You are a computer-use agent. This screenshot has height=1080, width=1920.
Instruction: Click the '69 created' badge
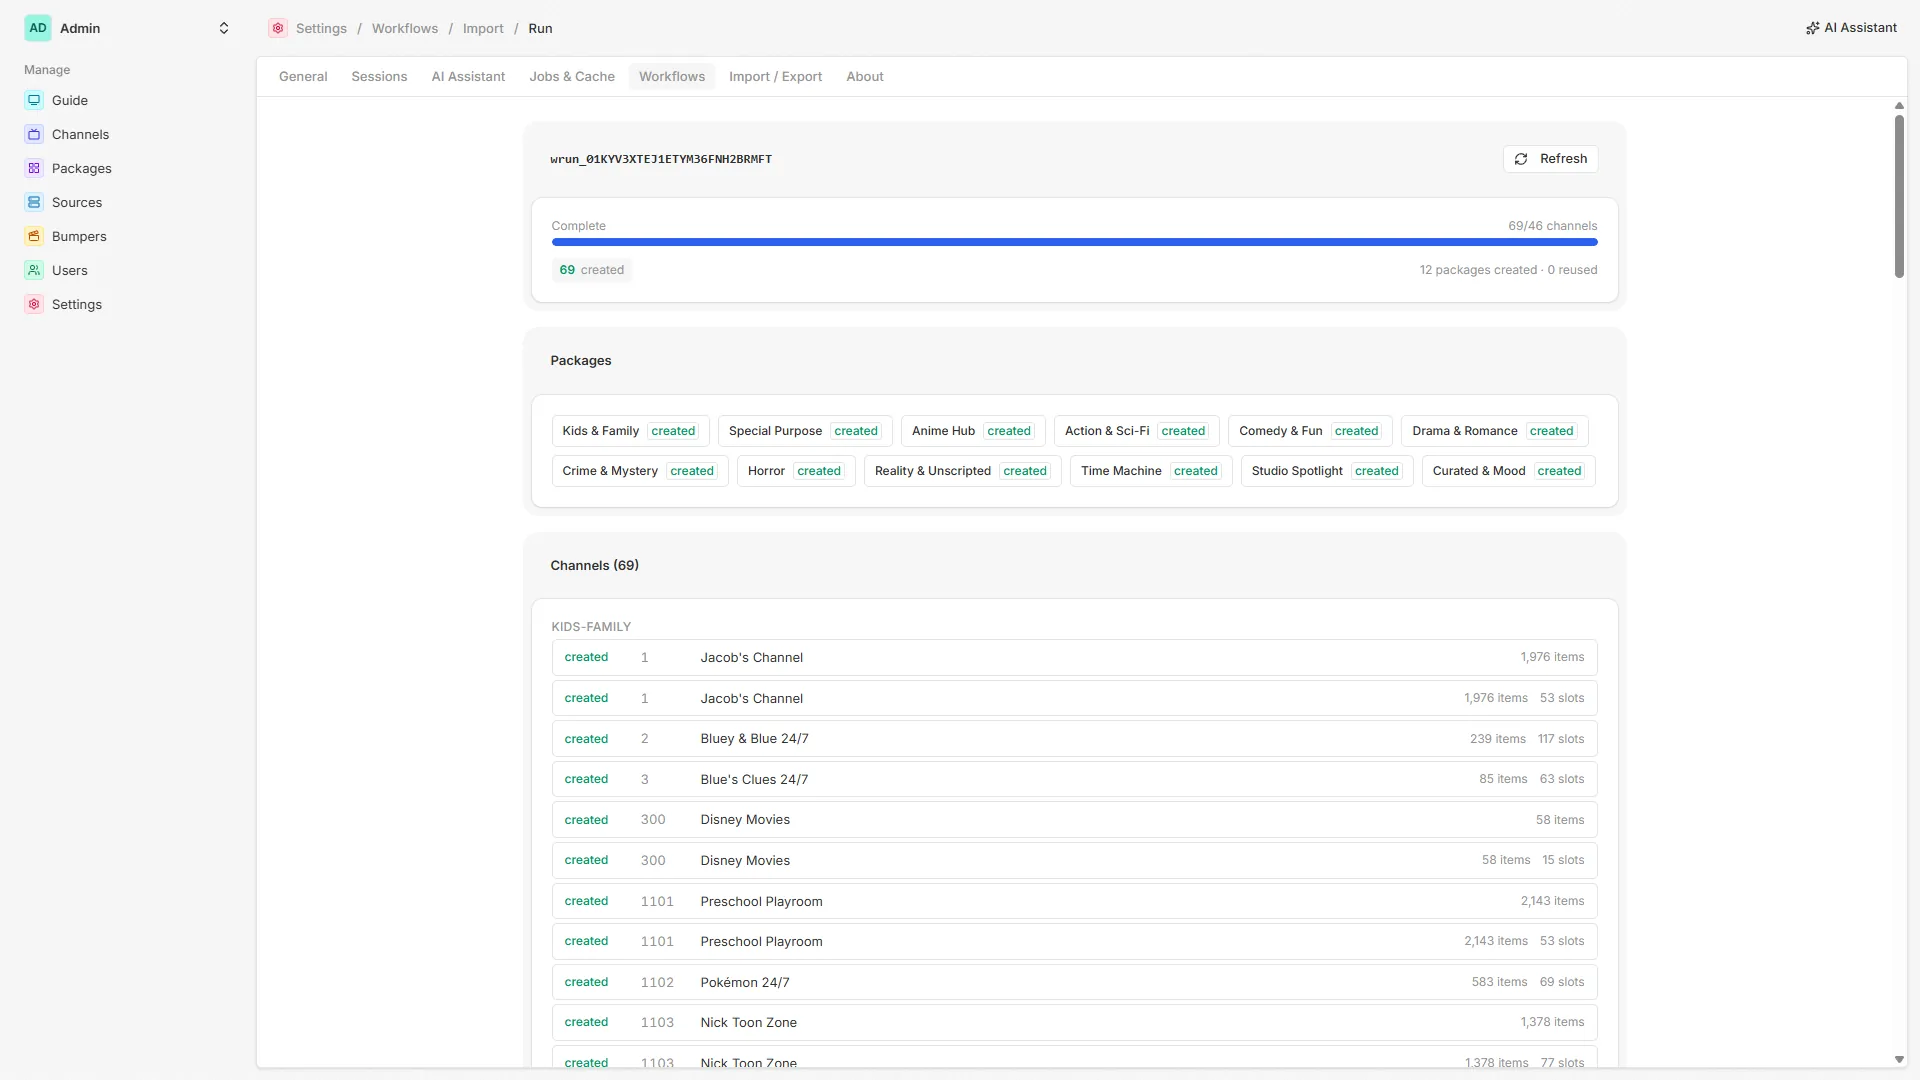591,270
